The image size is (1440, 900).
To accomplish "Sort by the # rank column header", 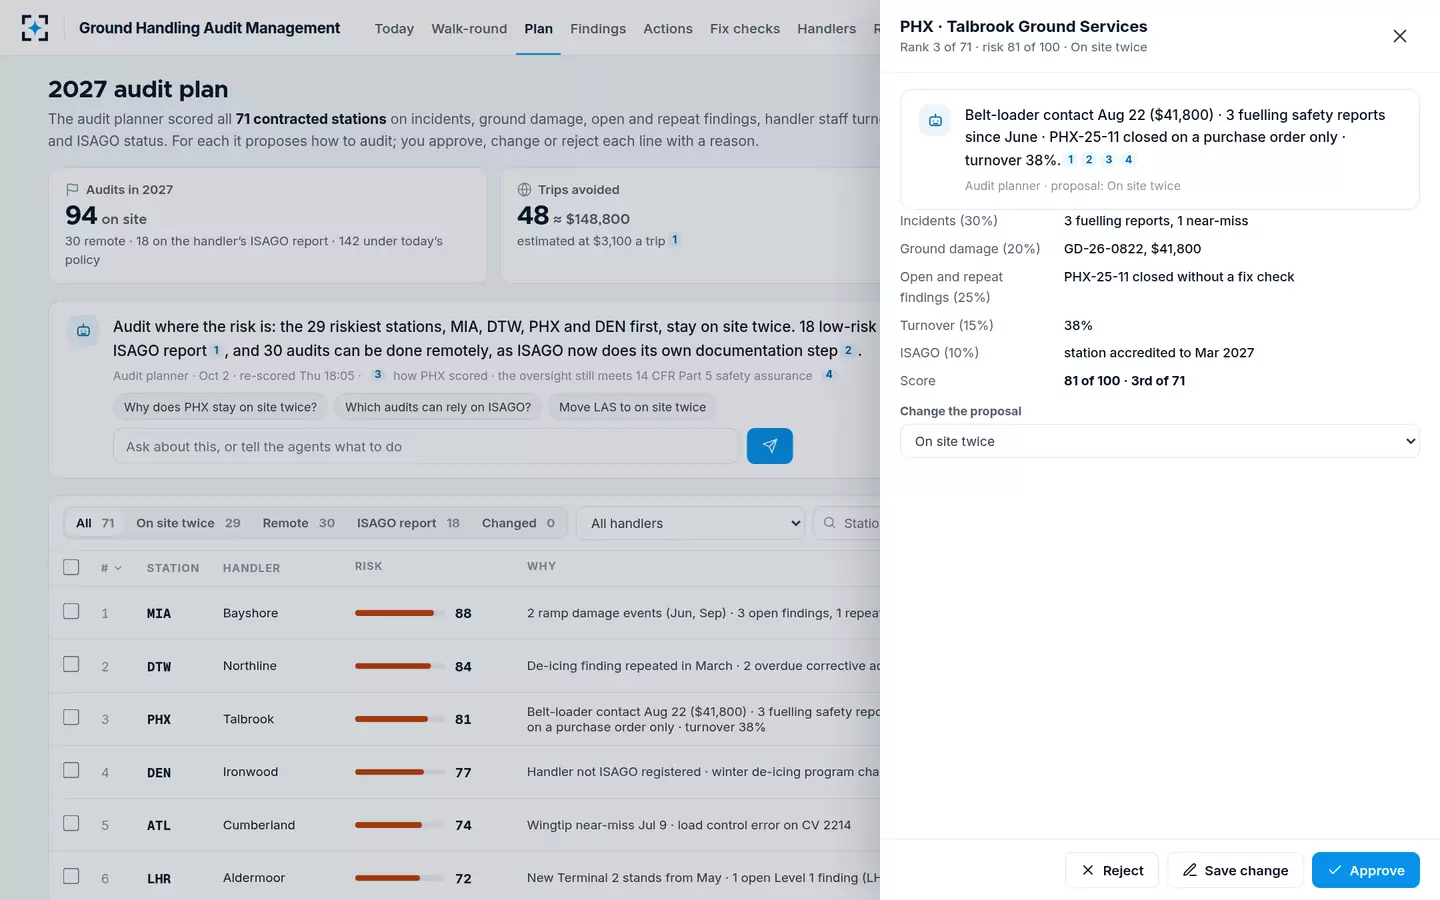I will tap(111, 568).
